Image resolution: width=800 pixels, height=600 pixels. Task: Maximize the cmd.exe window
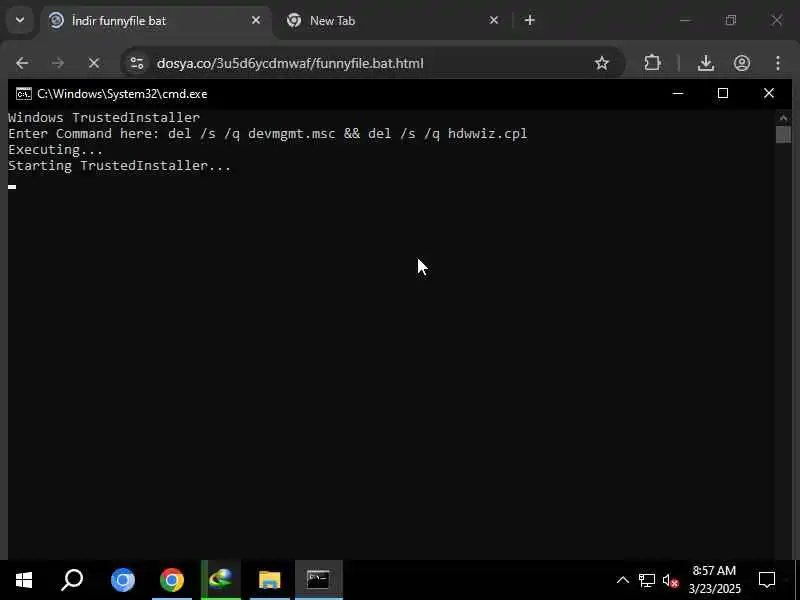pos(722,93)
